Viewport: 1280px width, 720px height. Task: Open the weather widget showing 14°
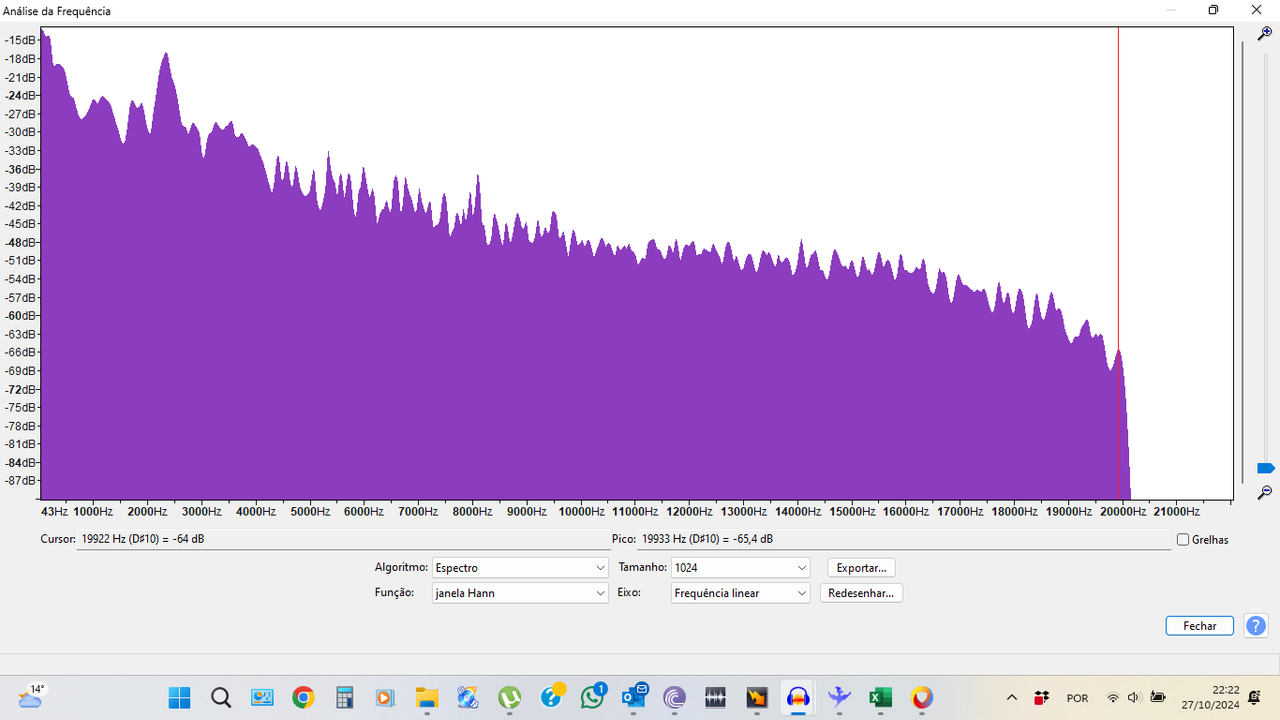pyautogui.click(x=32, y=696)
